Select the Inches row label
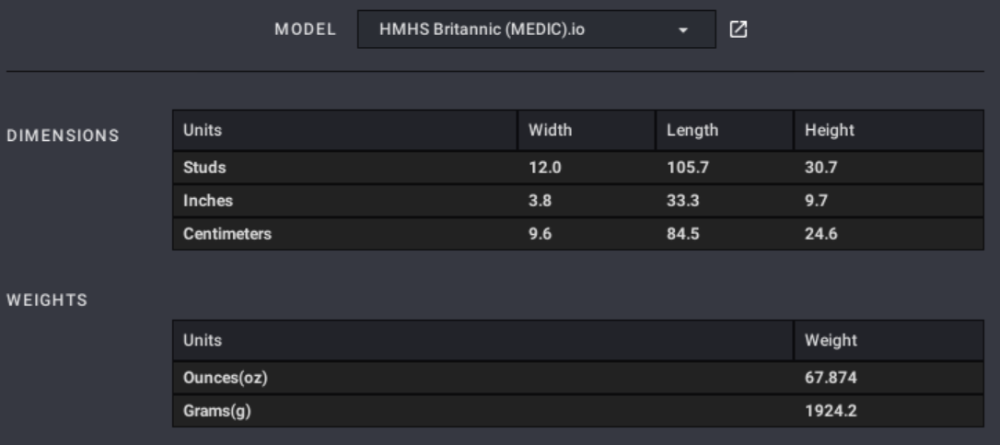This screenshot has height=445, width=1000. click(x=208, y=201)
